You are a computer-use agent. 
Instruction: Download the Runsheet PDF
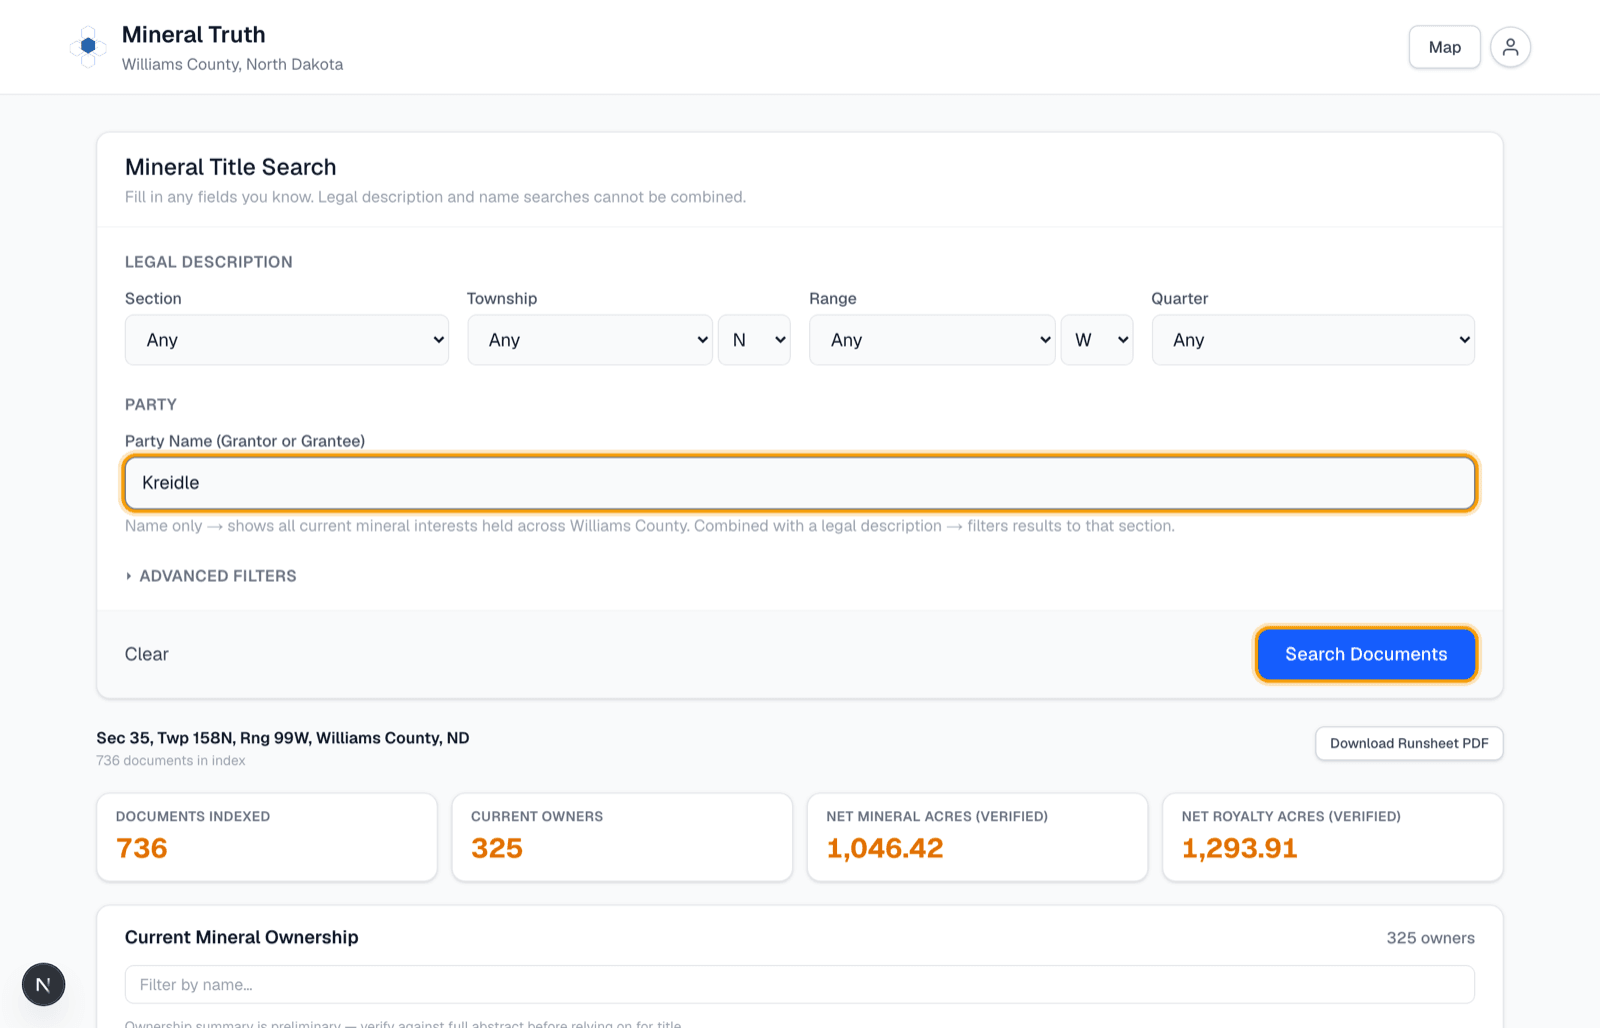coord(1409,743)
